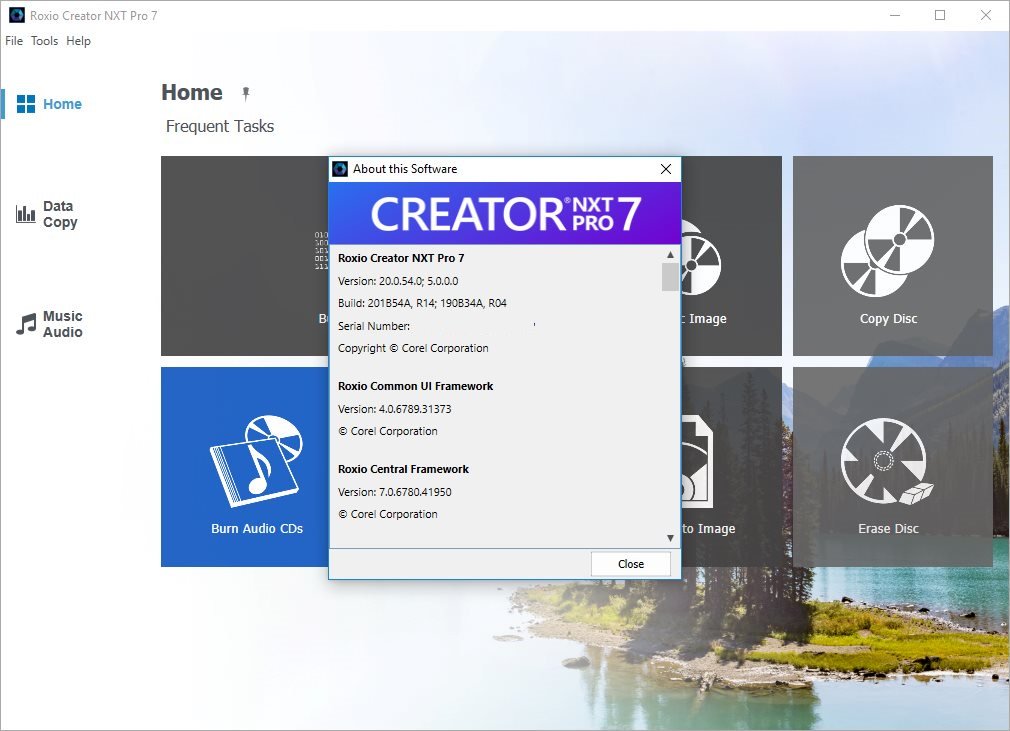1010x731 pixels.
Task: Open the Music Audio sidebar section
Action: coord(49,324)
